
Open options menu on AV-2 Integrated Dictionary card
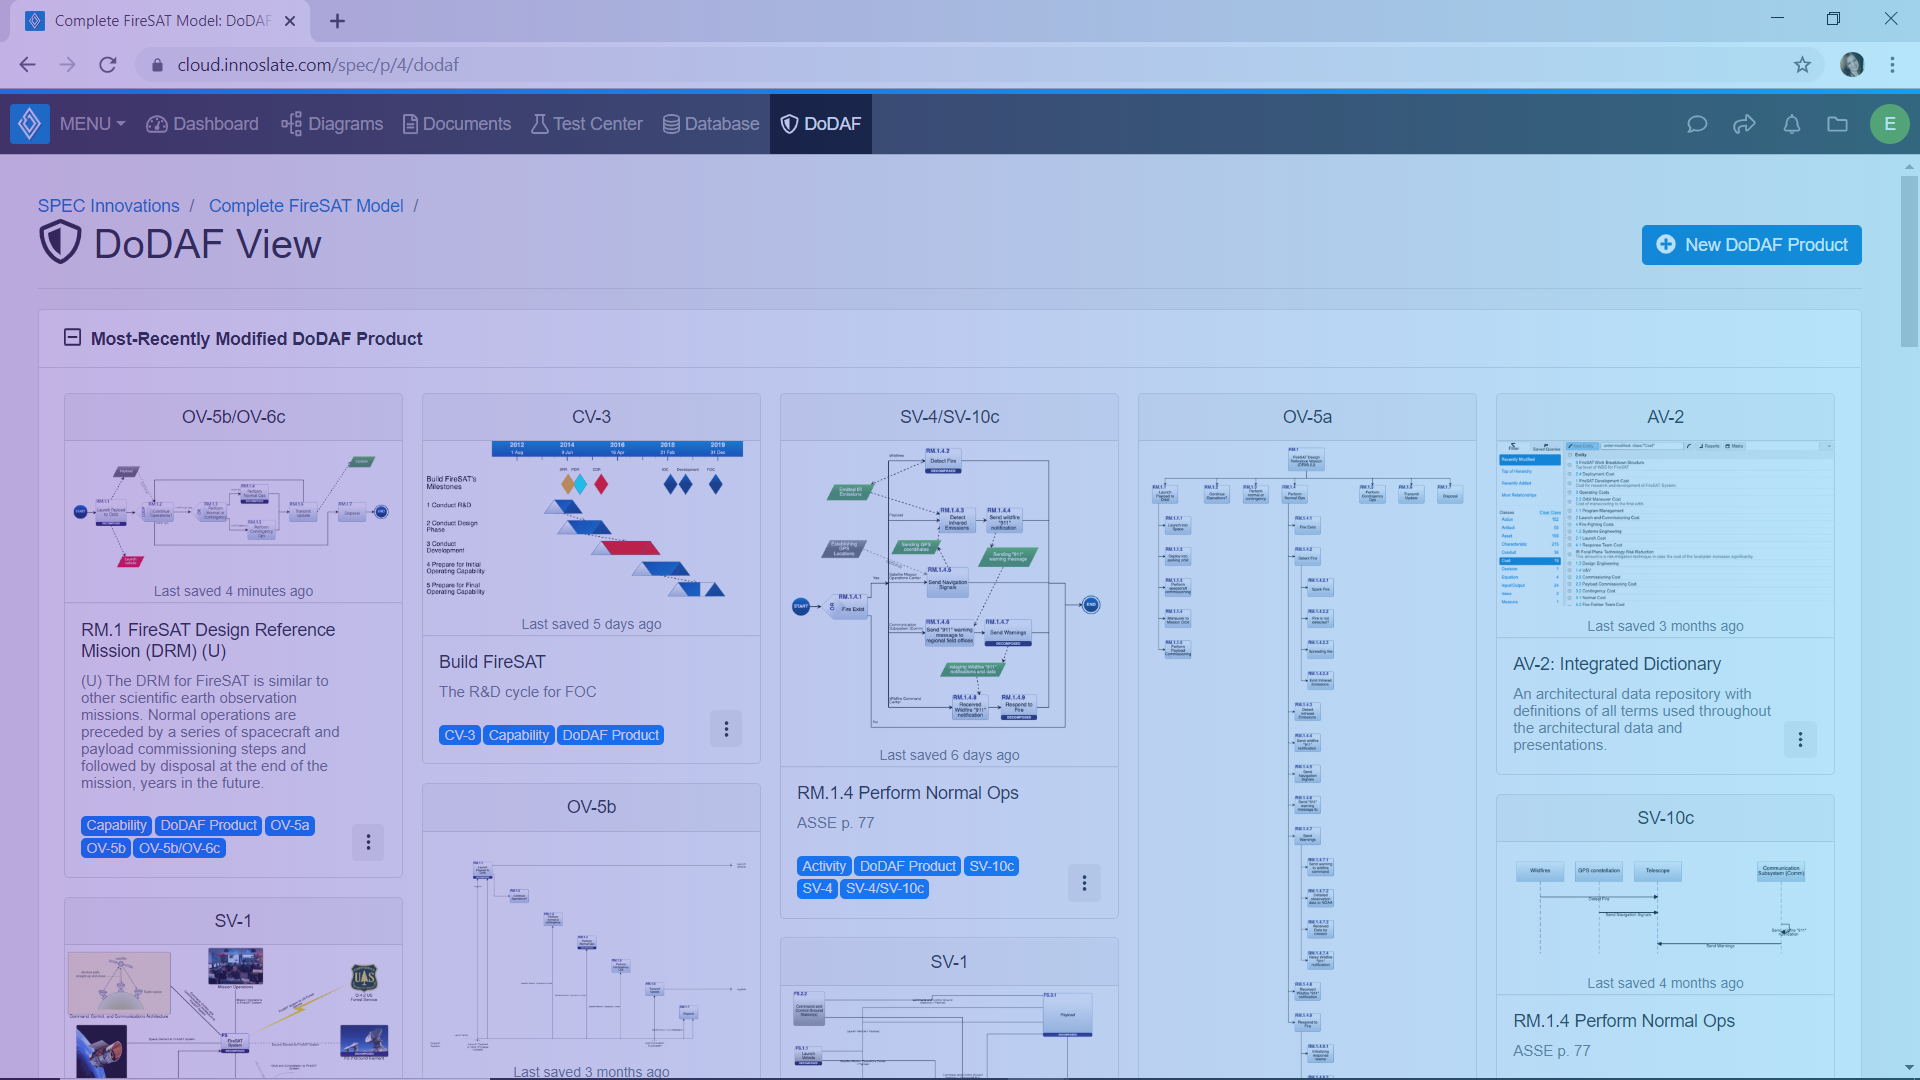1800,740
